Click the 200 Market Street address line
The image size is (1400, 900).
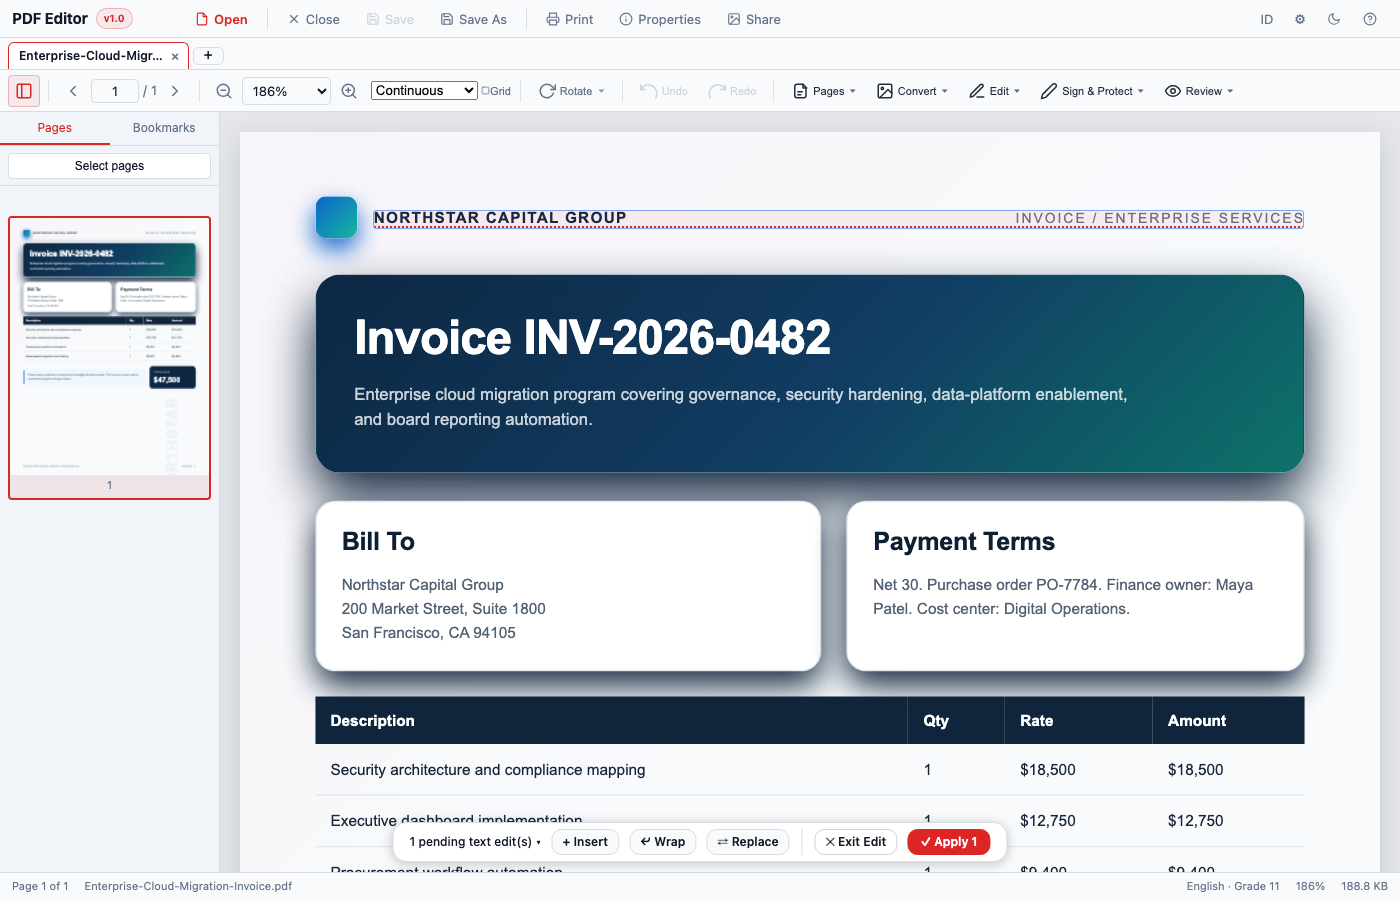tap(444, 609)
